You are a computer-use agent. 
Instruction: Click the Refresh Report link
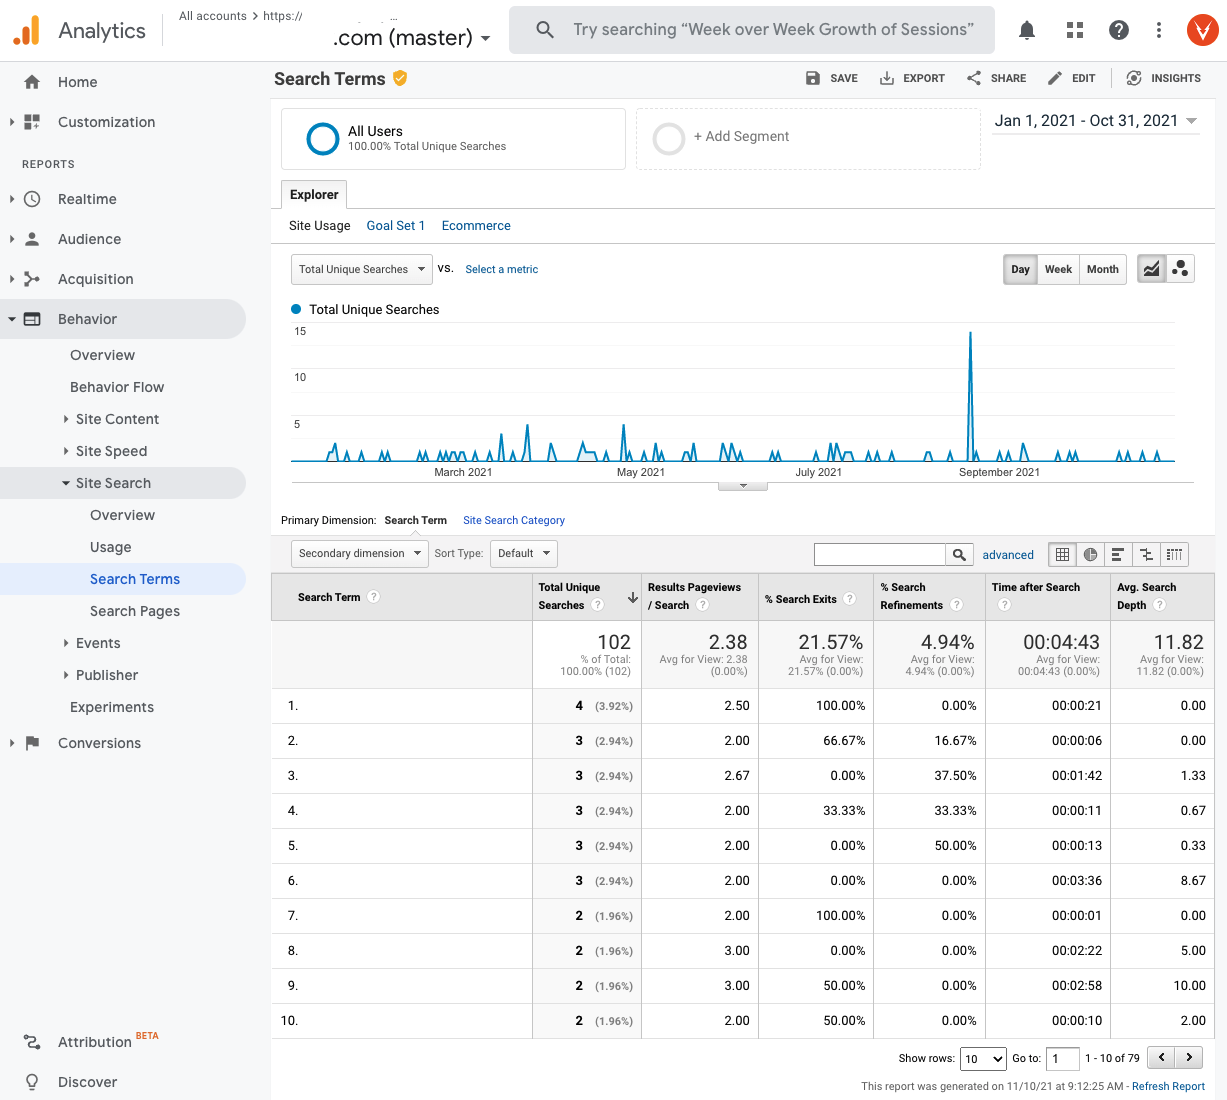(1168, 1085)
